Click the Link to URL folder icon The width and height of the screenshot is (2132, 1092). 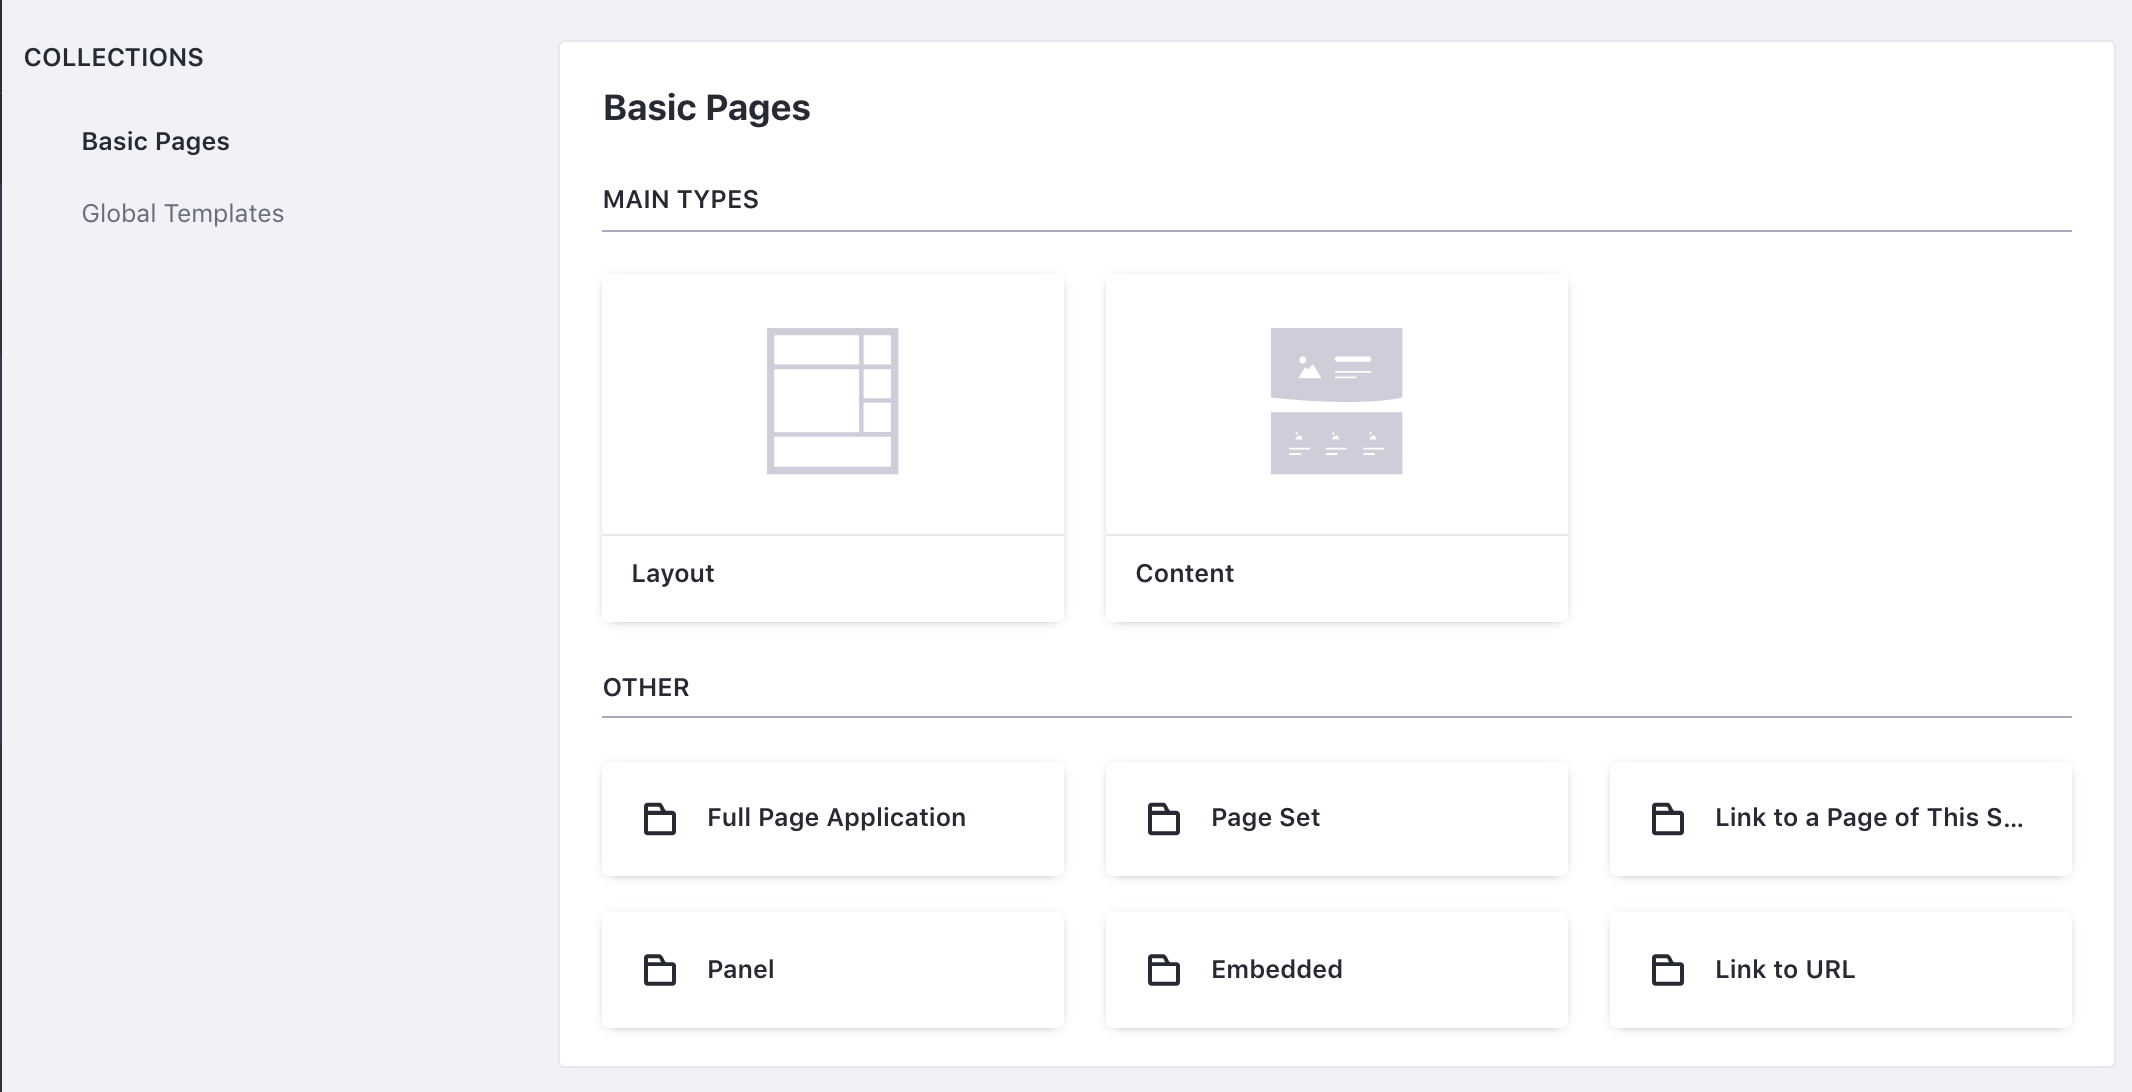1667,970
